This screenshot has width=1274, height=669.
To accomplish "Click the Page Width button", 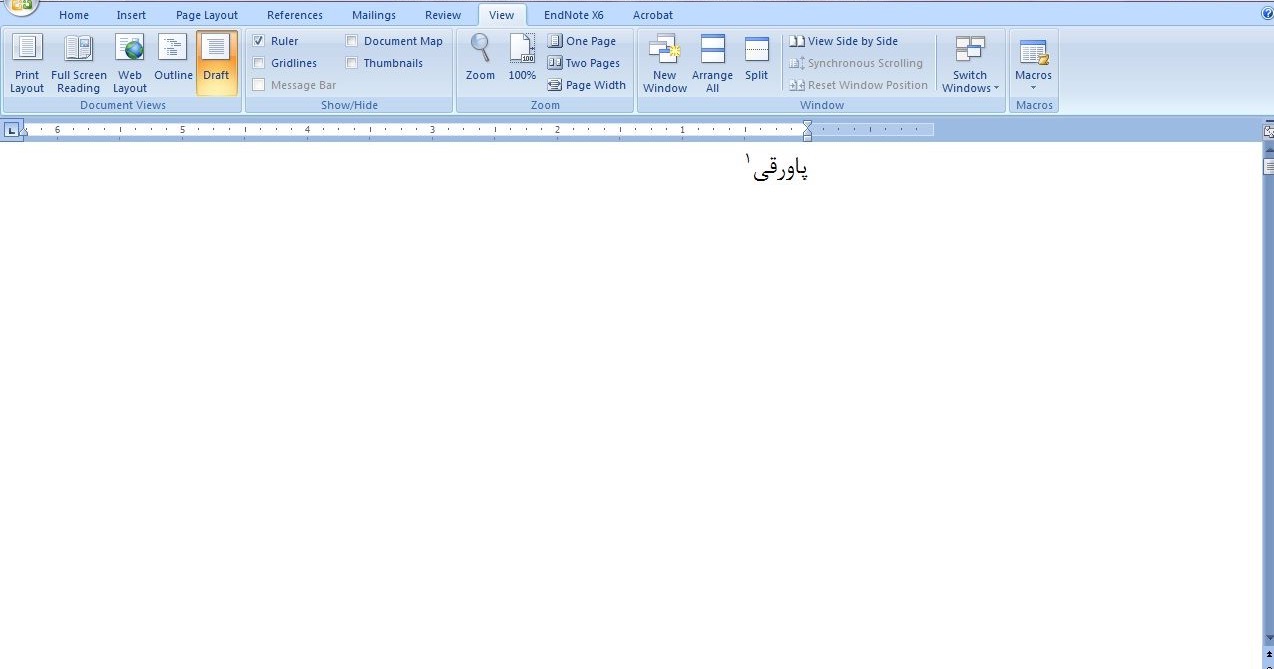I will (x=586, y=85).
